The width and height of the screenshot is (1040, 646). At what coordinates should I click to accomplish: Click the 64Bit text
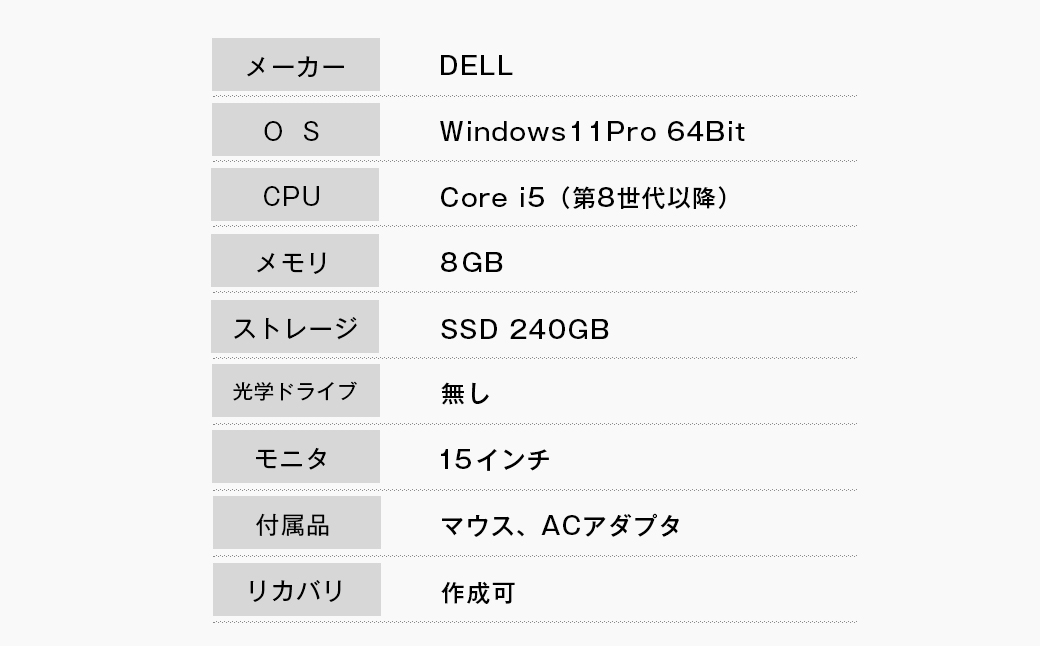tap(705, 132)
